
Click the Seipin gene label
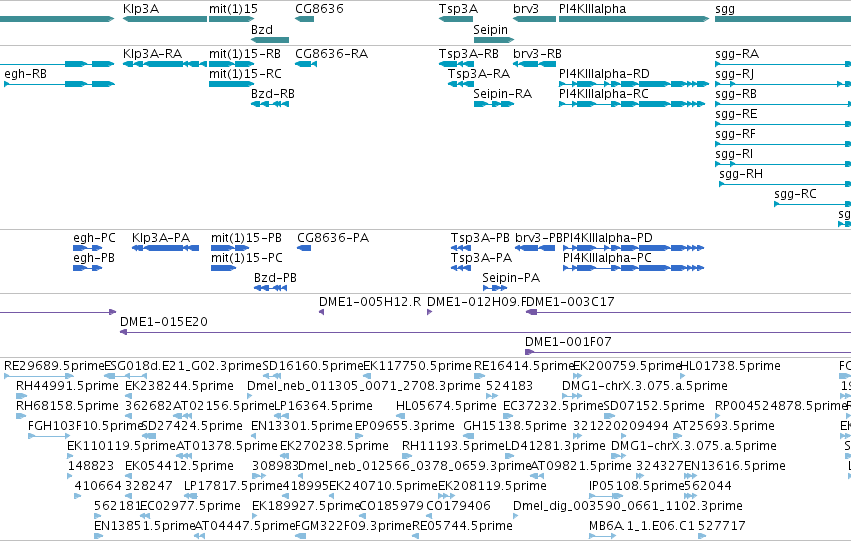[491, 30]
